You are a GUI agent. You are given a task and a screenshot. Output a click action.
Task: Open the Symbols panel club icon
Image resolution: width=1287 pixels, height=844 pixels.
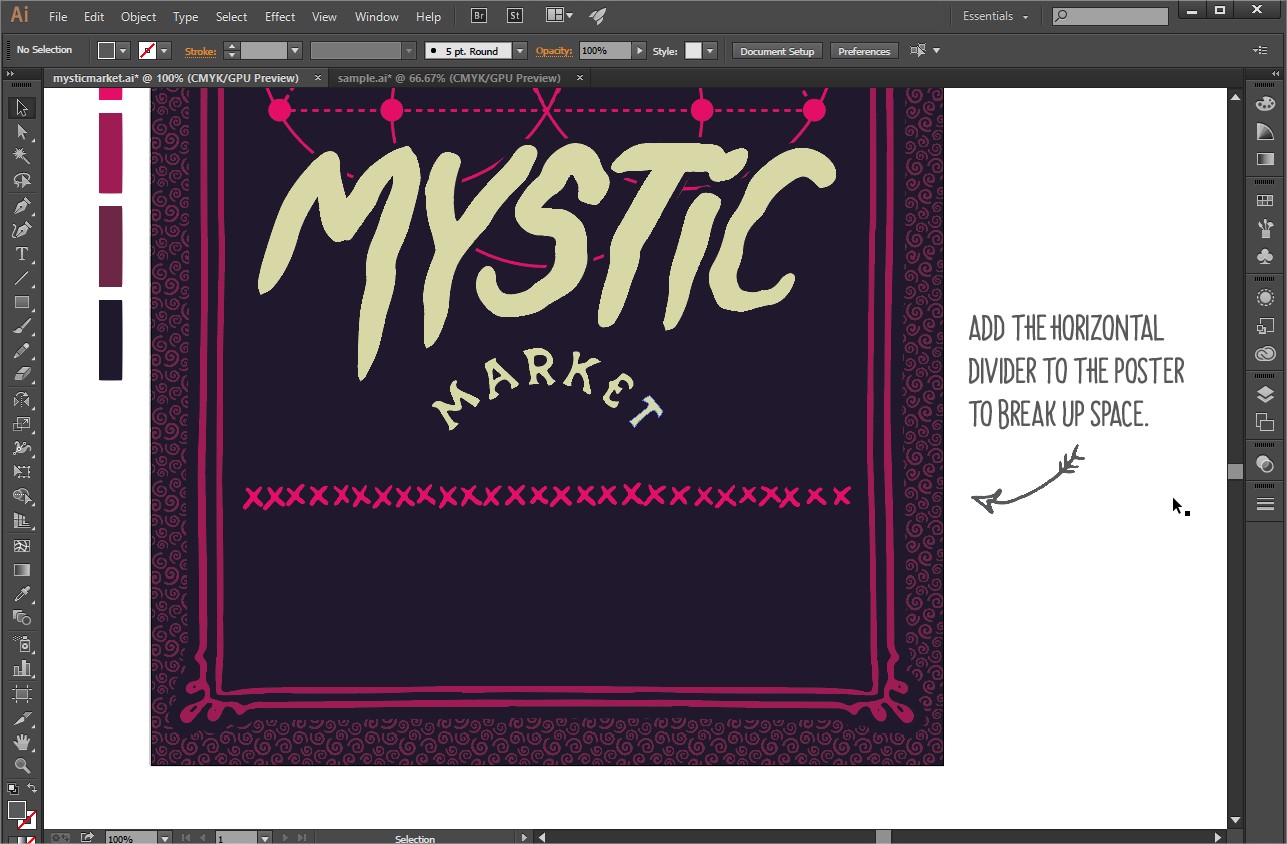click(x=1265, y=257)
